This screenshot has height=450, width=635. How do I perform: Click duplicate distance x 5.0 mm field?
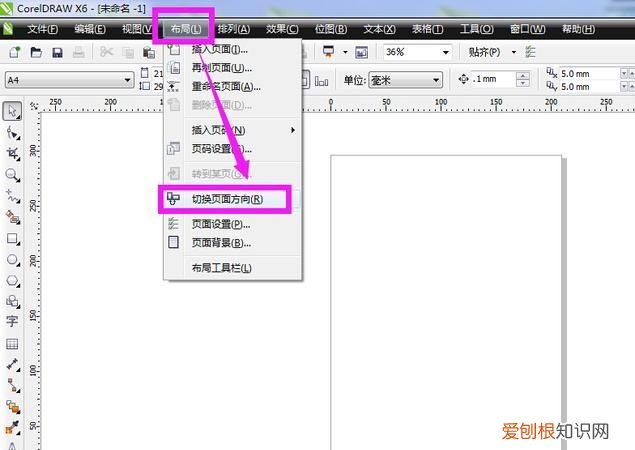tap(590, 74)
